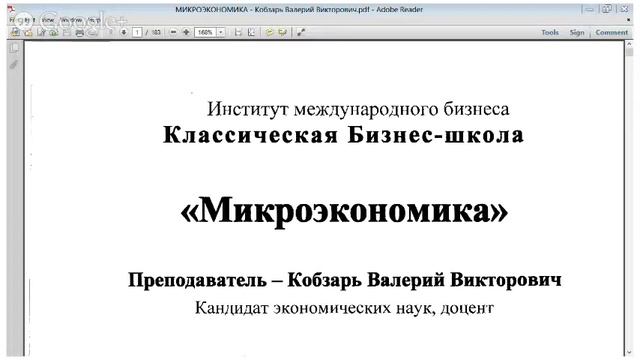Click the sign or add text icon
The height and width of the screenshot is (360, 640).
[x=41, y=33]
